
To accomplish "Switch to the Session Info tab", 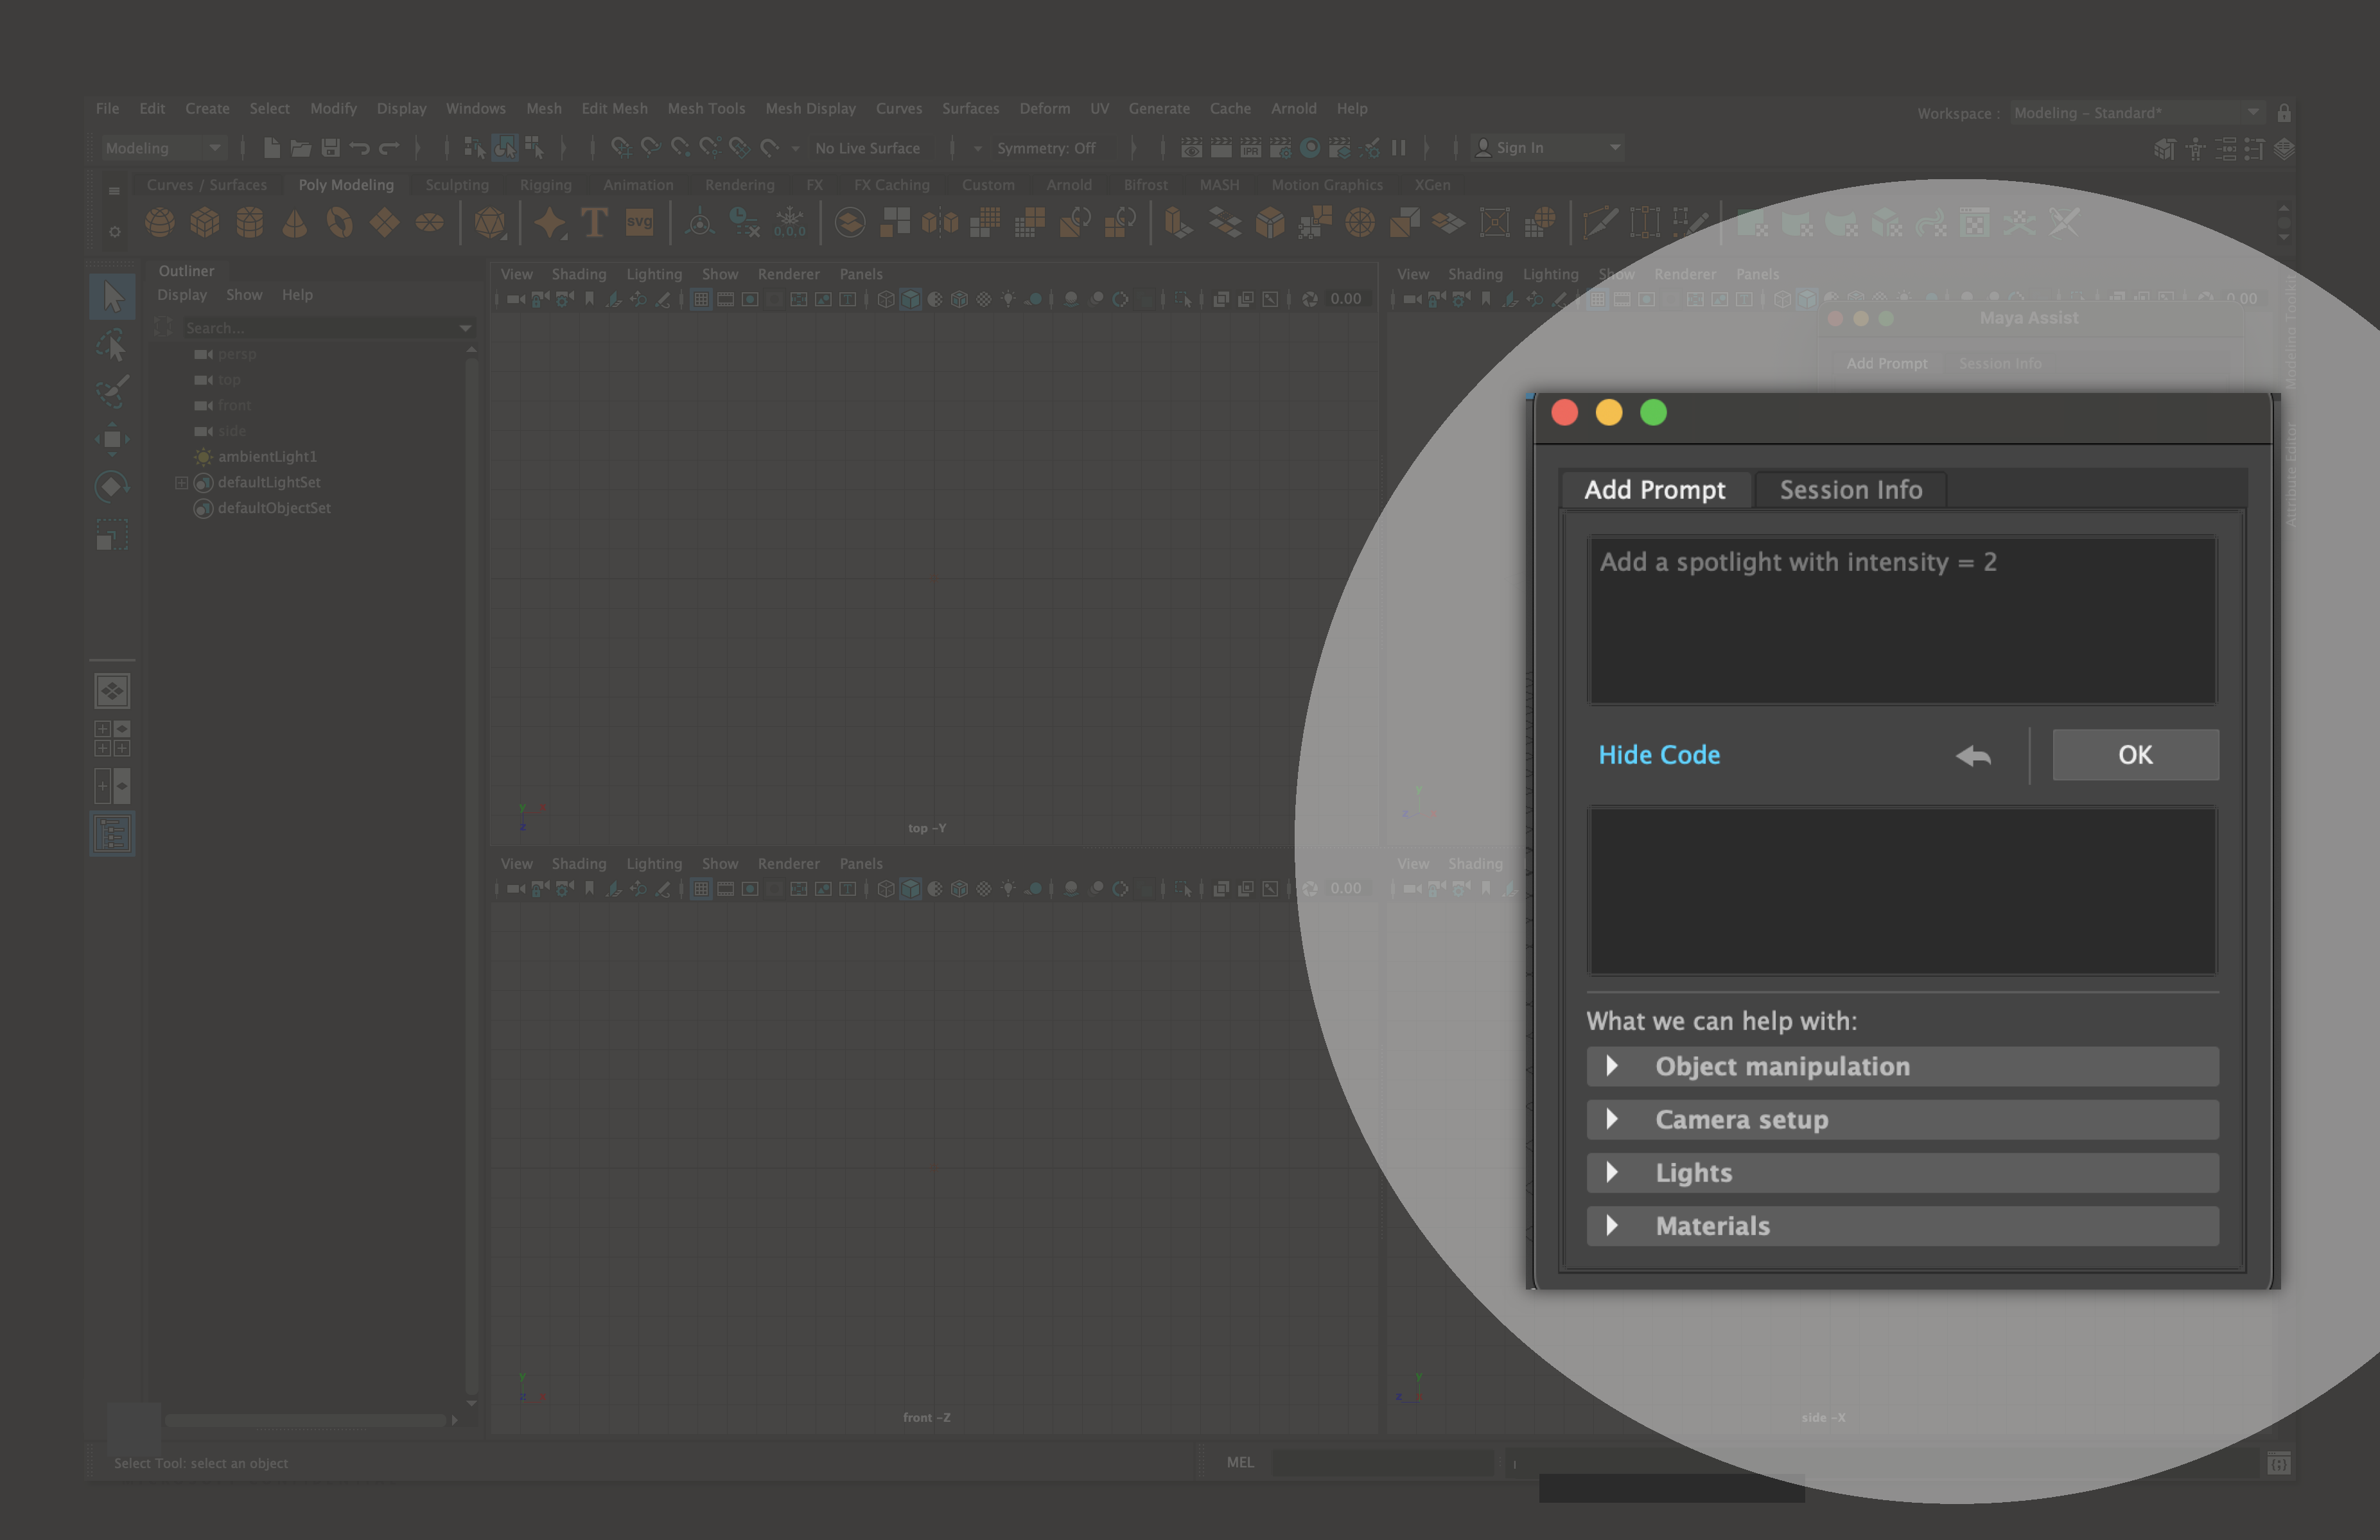I will 1850,490.
